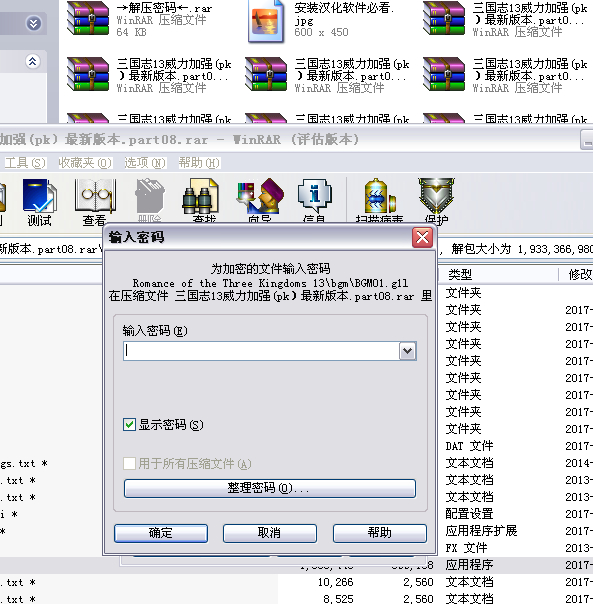Toggle the Show password (显示密码) checkbox
This screenshot has height=604, width=593.
(x=129, y=424)
